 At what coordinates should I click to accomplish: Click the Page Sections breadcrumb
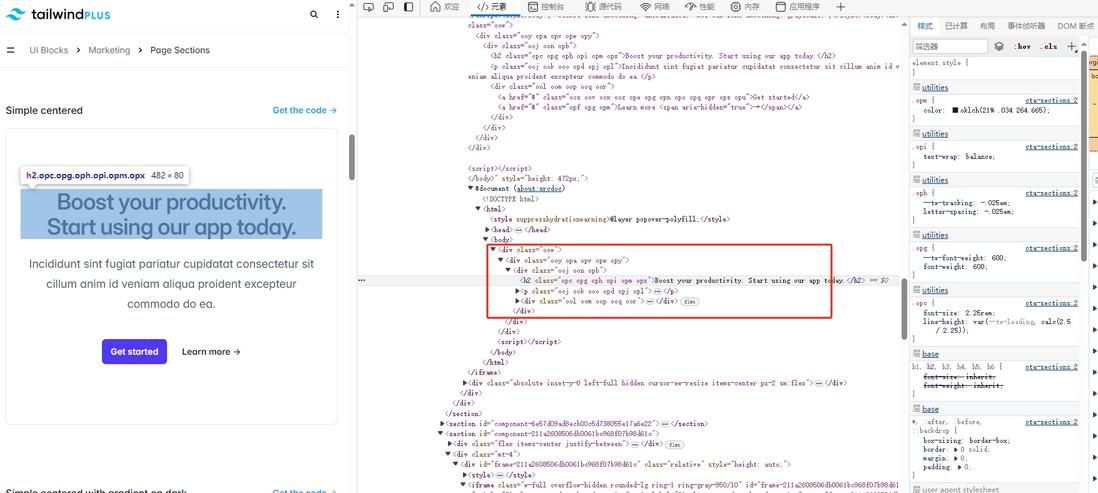coord(180,50)
